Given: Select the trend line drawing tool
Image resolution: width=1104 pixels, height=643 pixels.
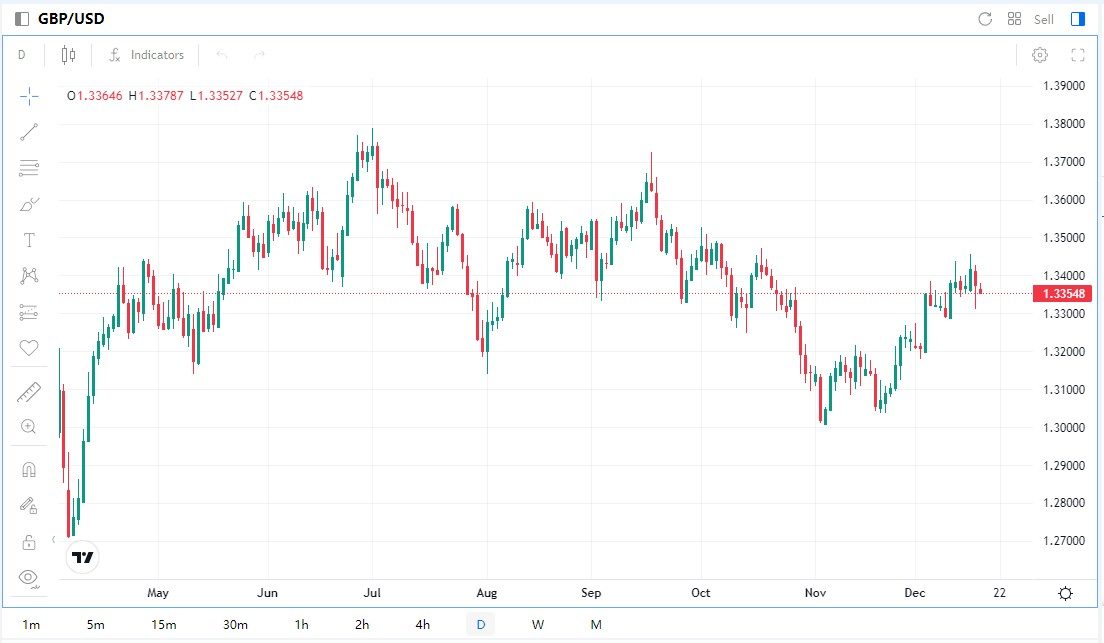Looking at the screenshot, I should pyautogui.click(x=29, y=132).
